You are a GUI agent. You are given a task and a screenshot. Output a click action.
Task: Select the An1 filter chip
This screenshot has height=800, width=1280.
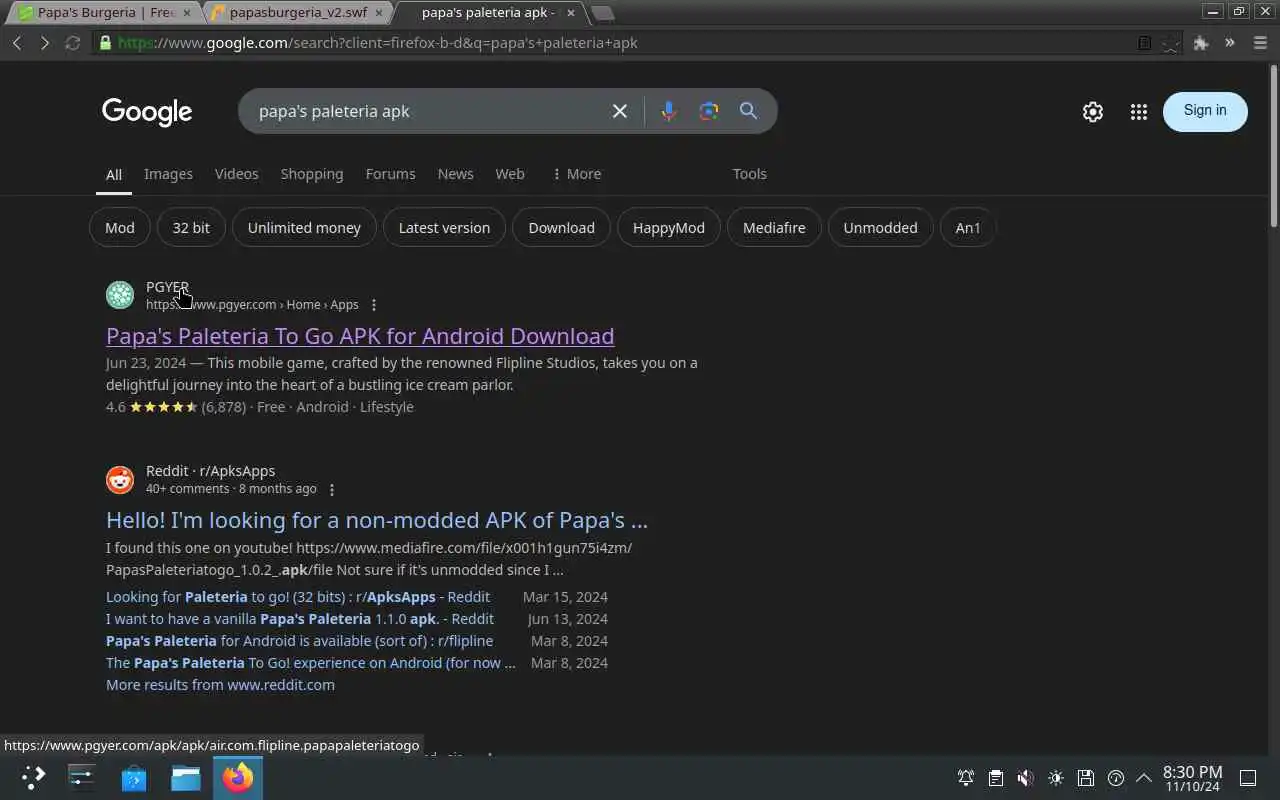tap(968, 228)
